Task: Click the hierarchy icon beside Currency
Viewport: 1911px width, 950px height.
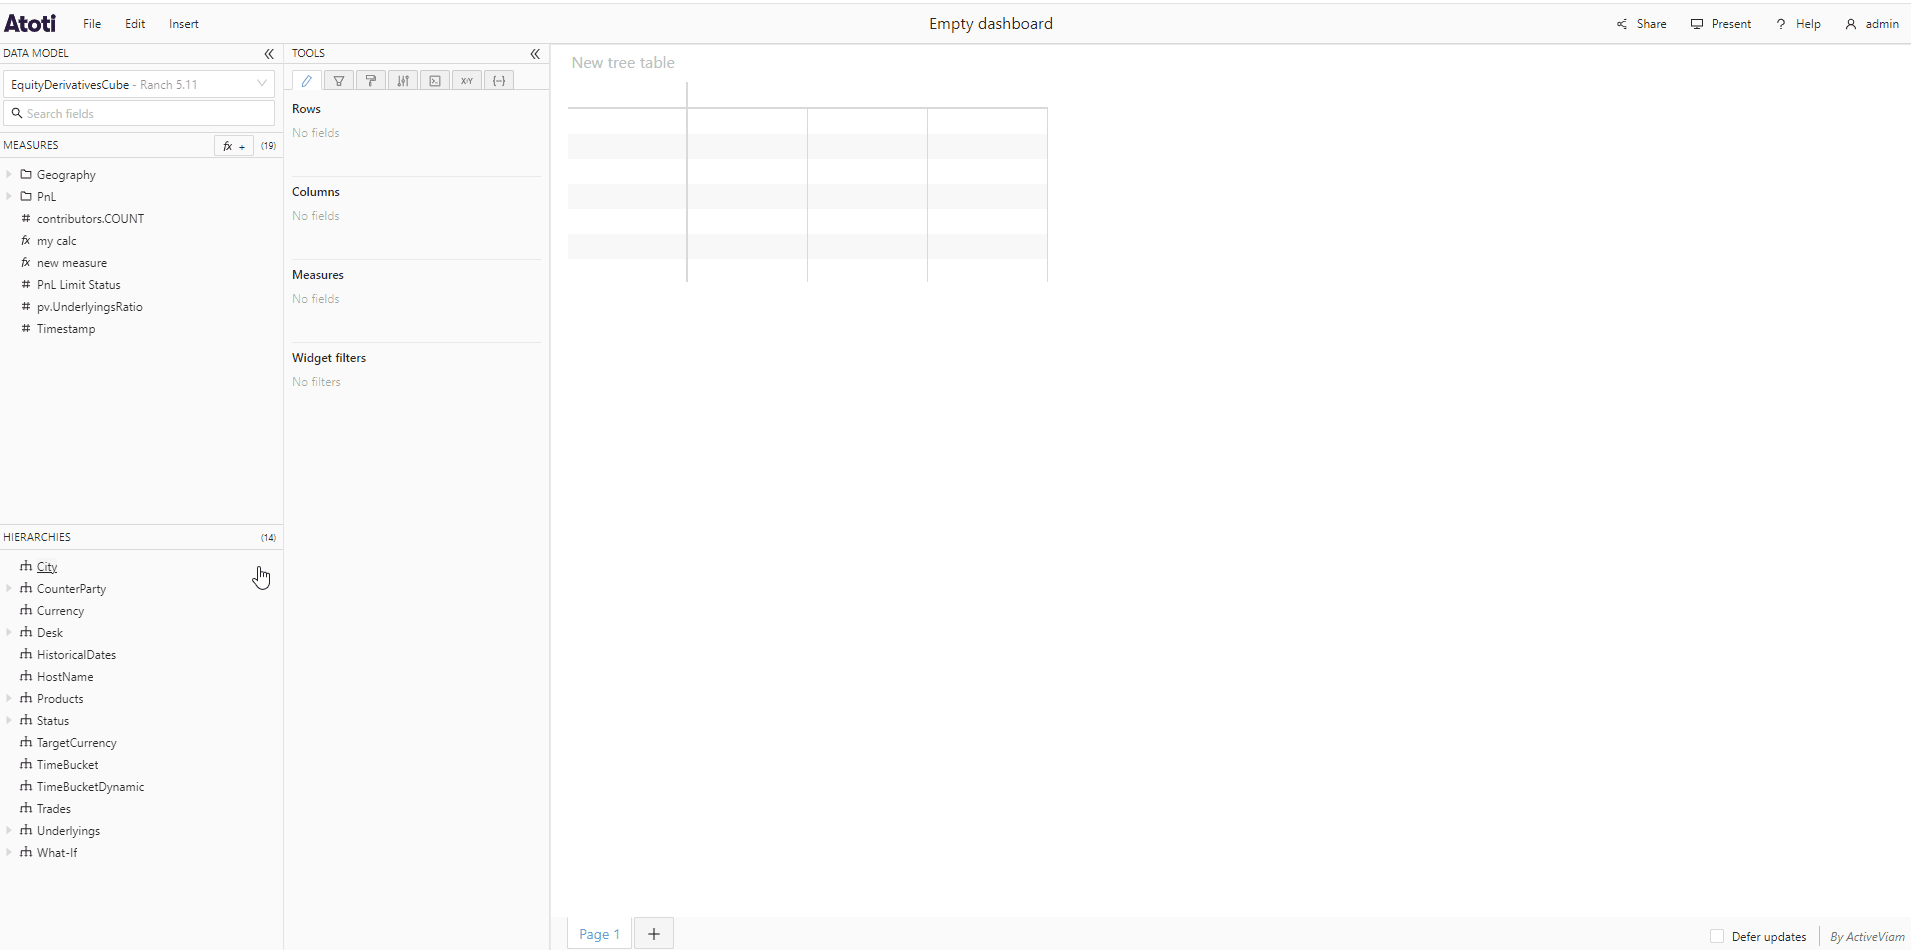Action: click(26, 610)
